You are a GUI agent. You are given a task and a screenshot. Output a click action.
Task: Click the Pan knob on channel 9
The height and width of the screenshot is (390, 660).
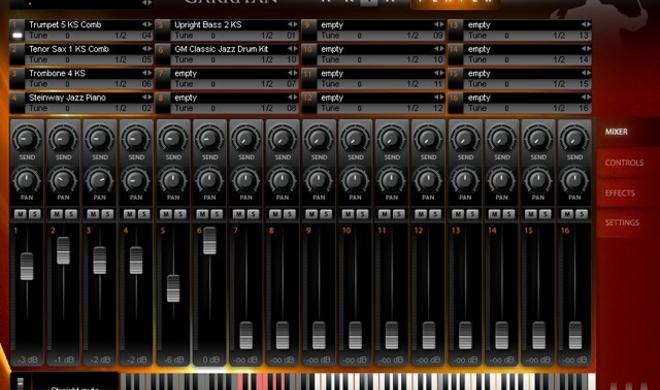319,180
